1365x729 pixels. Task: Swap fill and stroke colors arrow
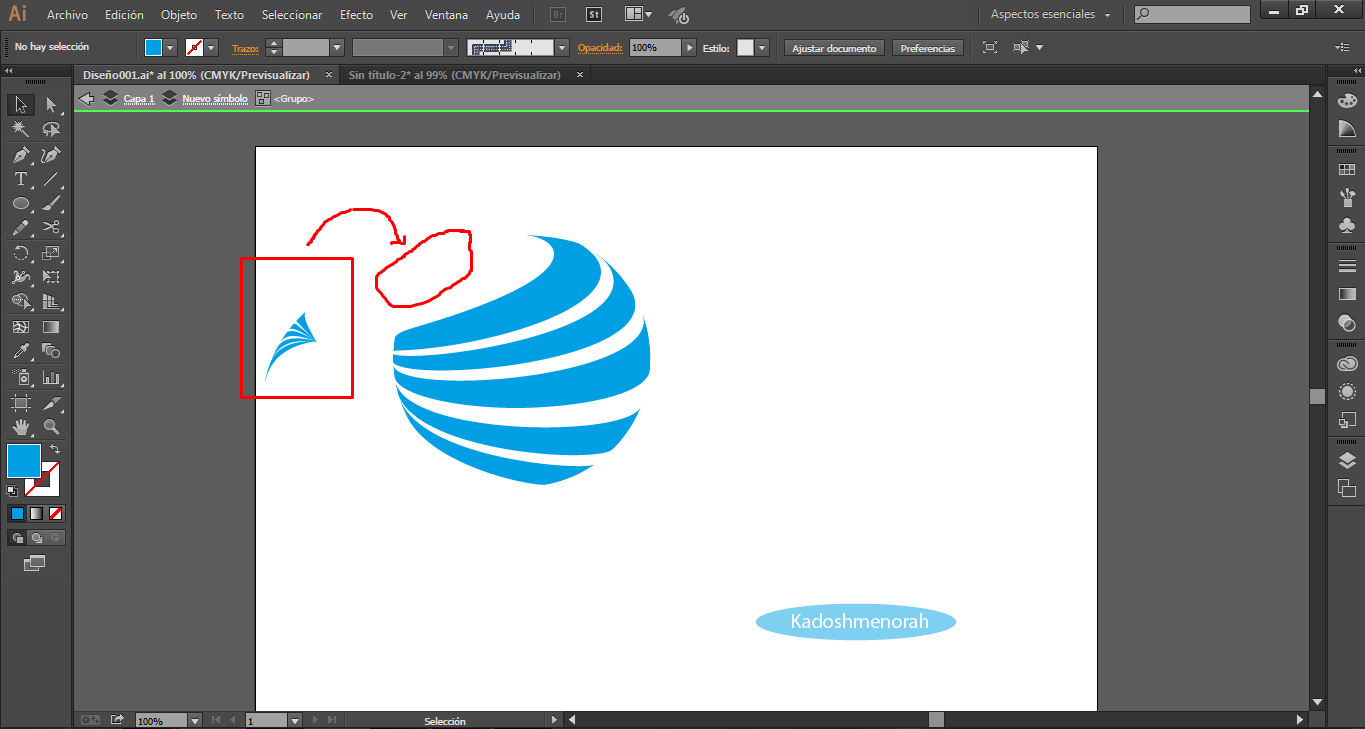[x=55, y=449]
